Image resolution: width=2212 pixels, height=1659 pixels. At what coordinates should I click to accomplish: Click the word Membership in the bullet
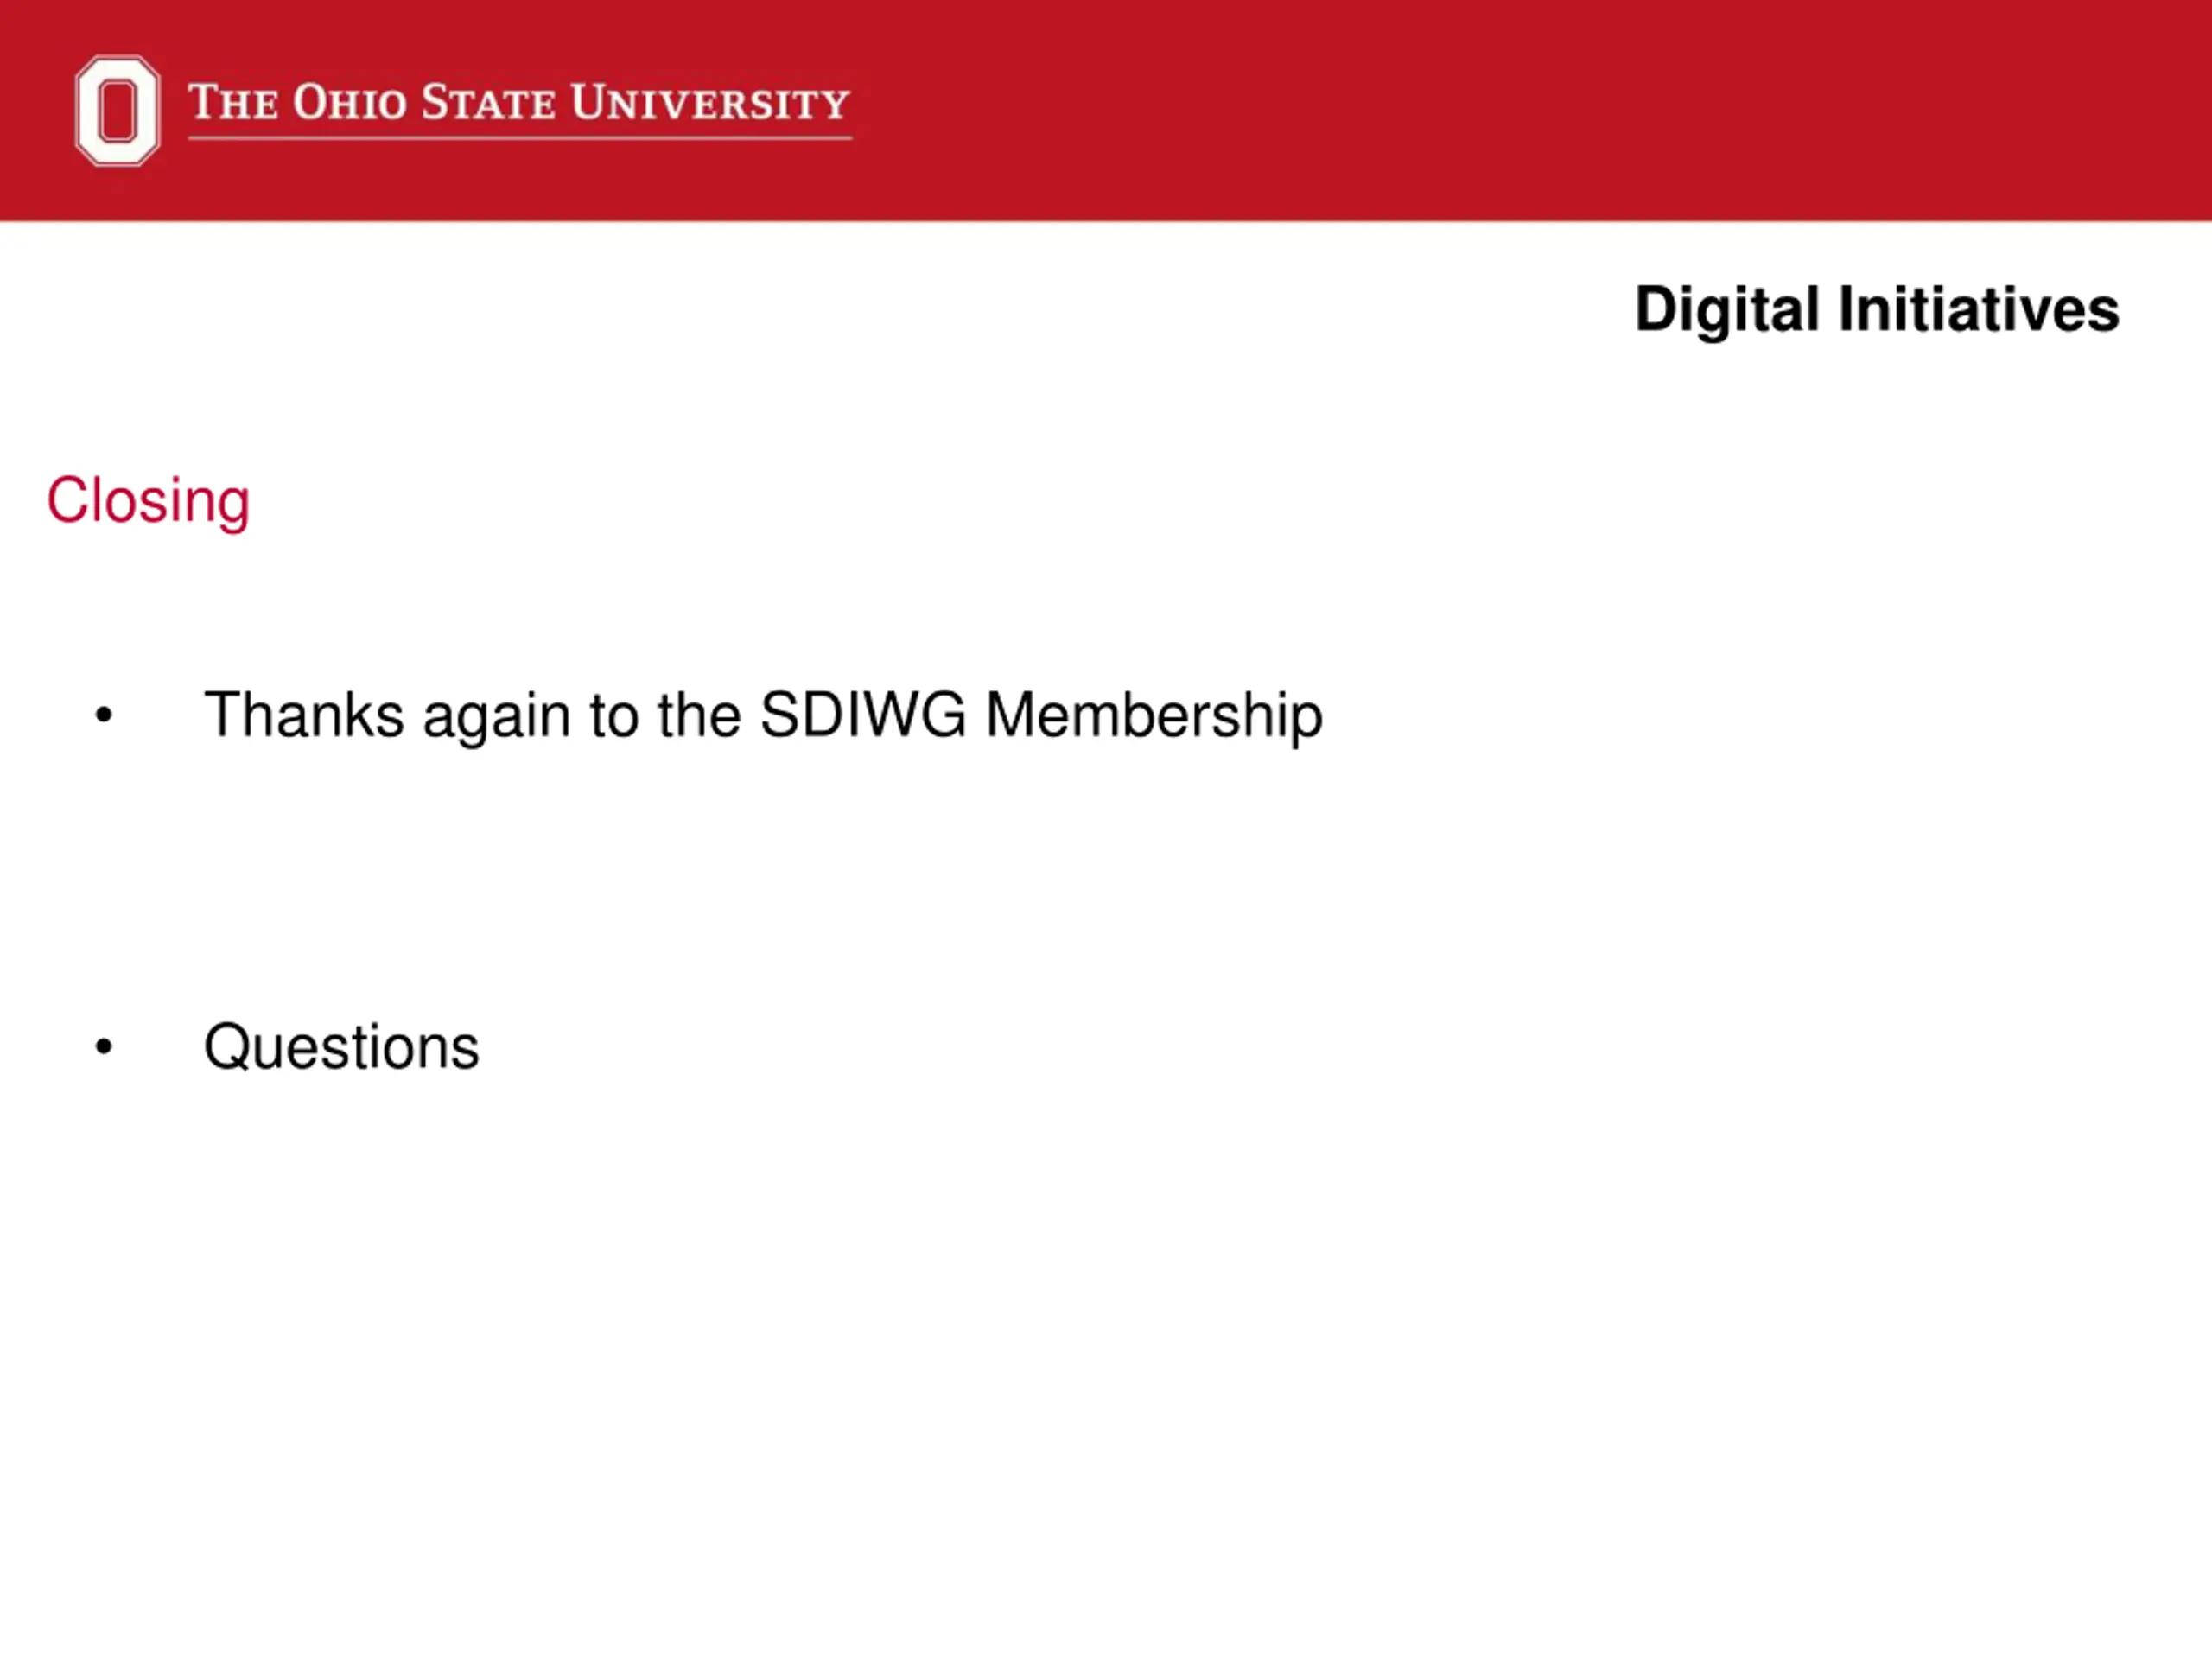[x=1154, y=717]
